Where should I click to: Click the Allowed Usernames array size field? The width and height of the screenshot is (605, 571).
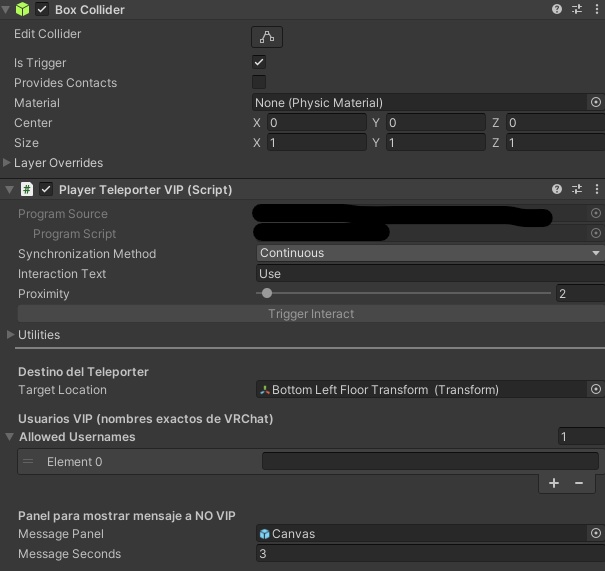click(581, 437)
